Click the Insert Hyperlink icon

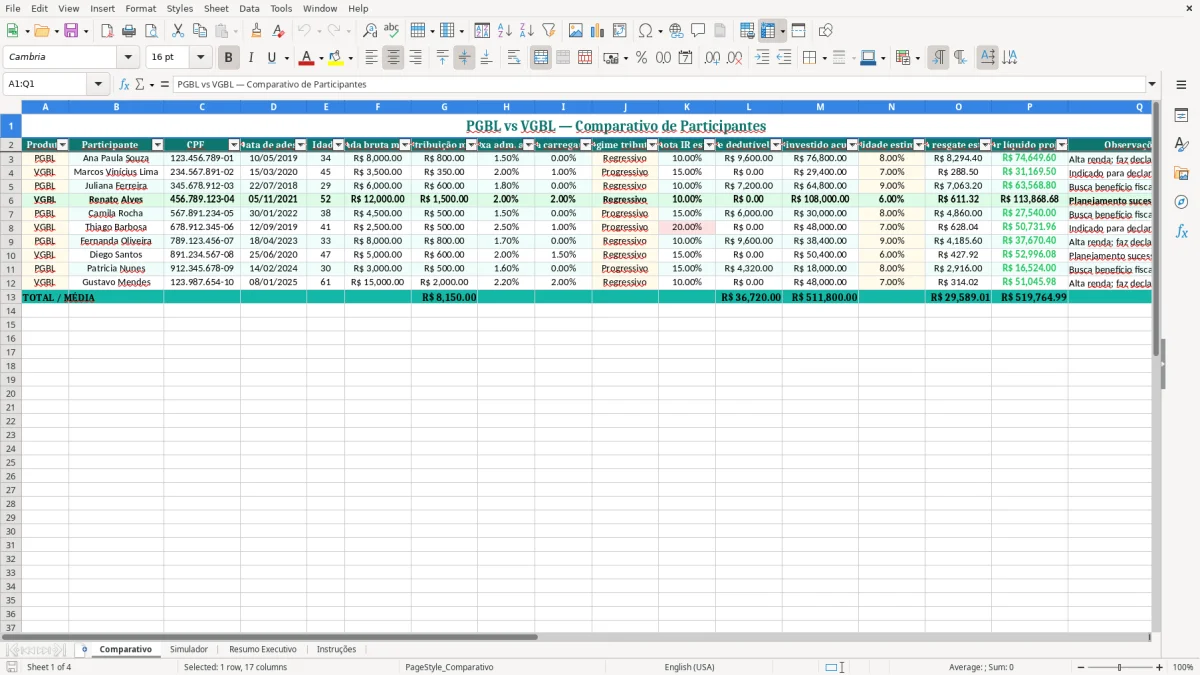(x=676, y=31)
